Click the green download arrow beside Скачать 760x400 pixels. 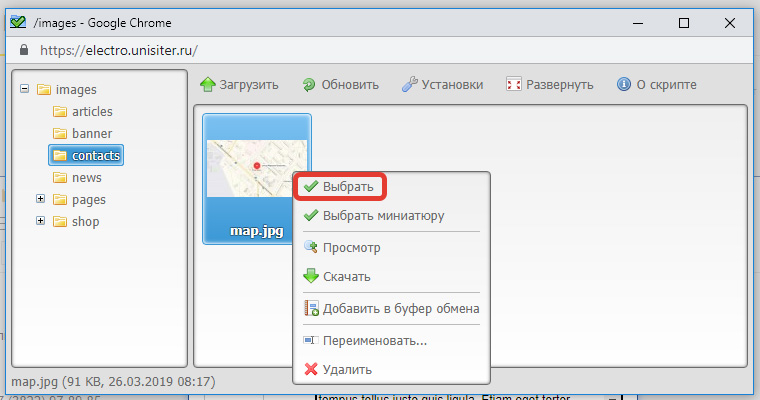click(x=310, y=276)
